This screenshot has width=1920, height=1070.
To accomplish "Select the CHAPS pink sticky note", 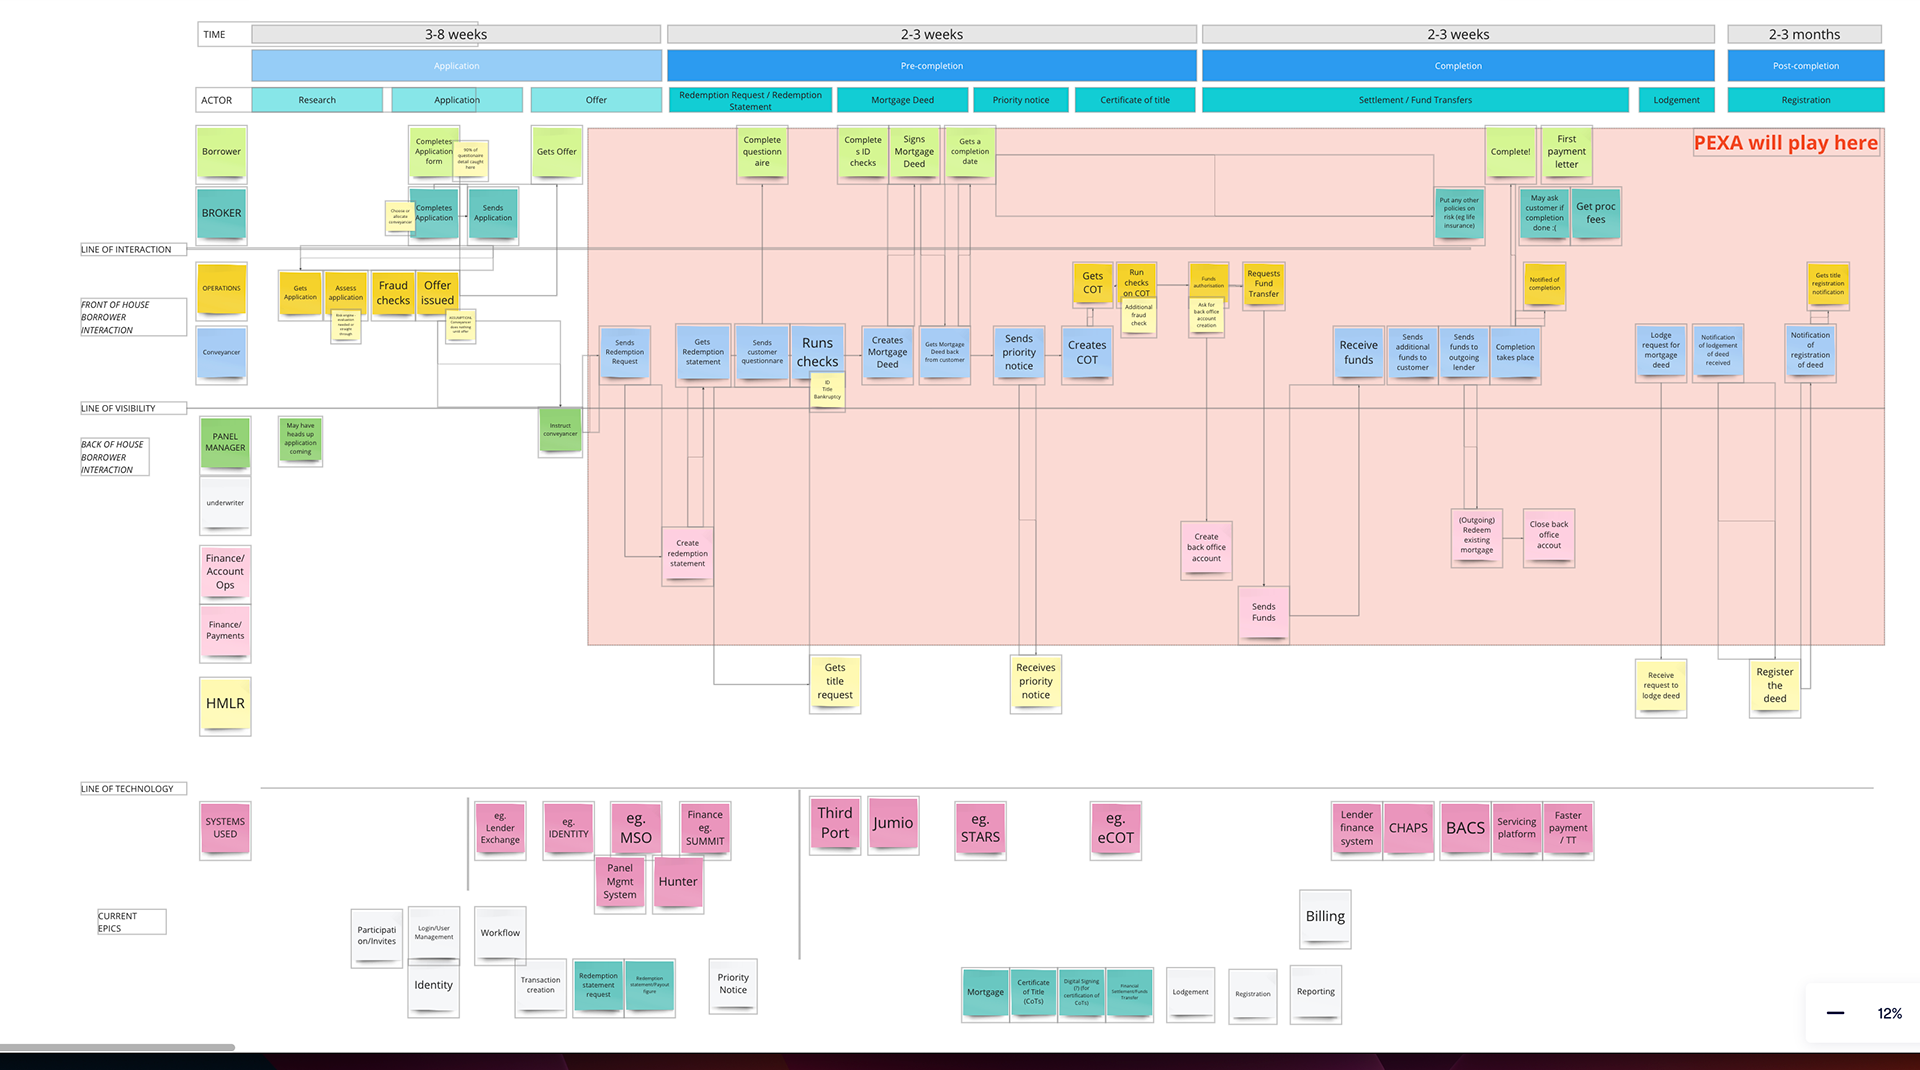I will pos(1408,829).
